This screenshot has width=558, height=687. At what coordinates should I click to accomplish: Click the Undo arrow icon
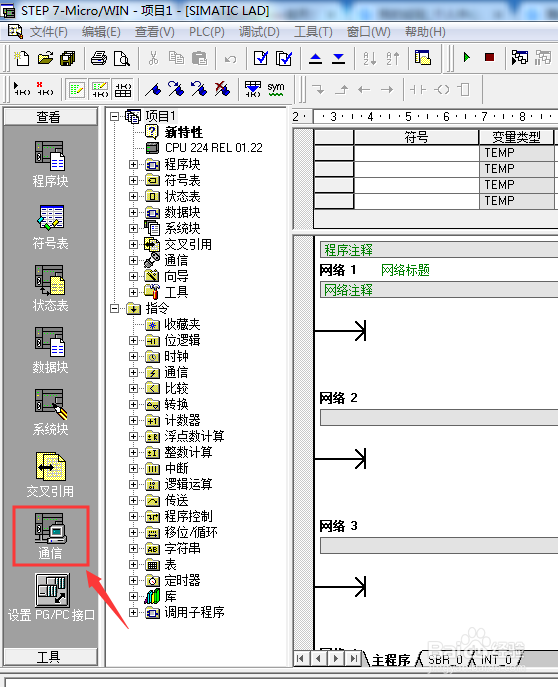[x=230, y=58]
